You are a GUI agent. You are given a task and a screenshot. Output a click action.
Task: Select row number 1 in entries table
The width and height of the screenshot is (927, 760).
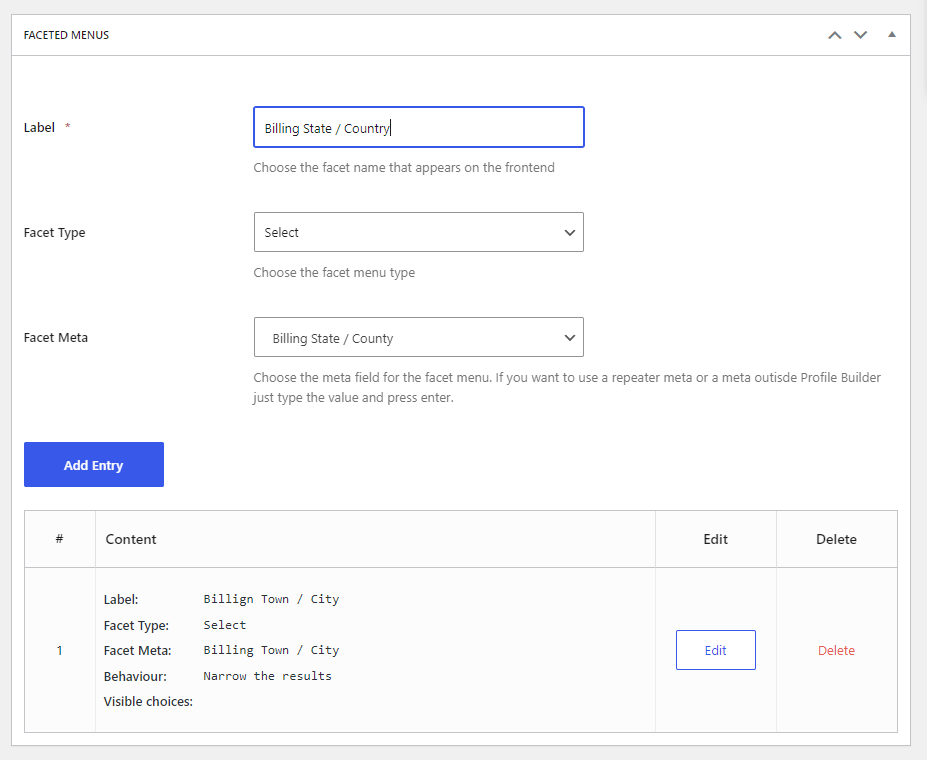(x=59, y=650)
